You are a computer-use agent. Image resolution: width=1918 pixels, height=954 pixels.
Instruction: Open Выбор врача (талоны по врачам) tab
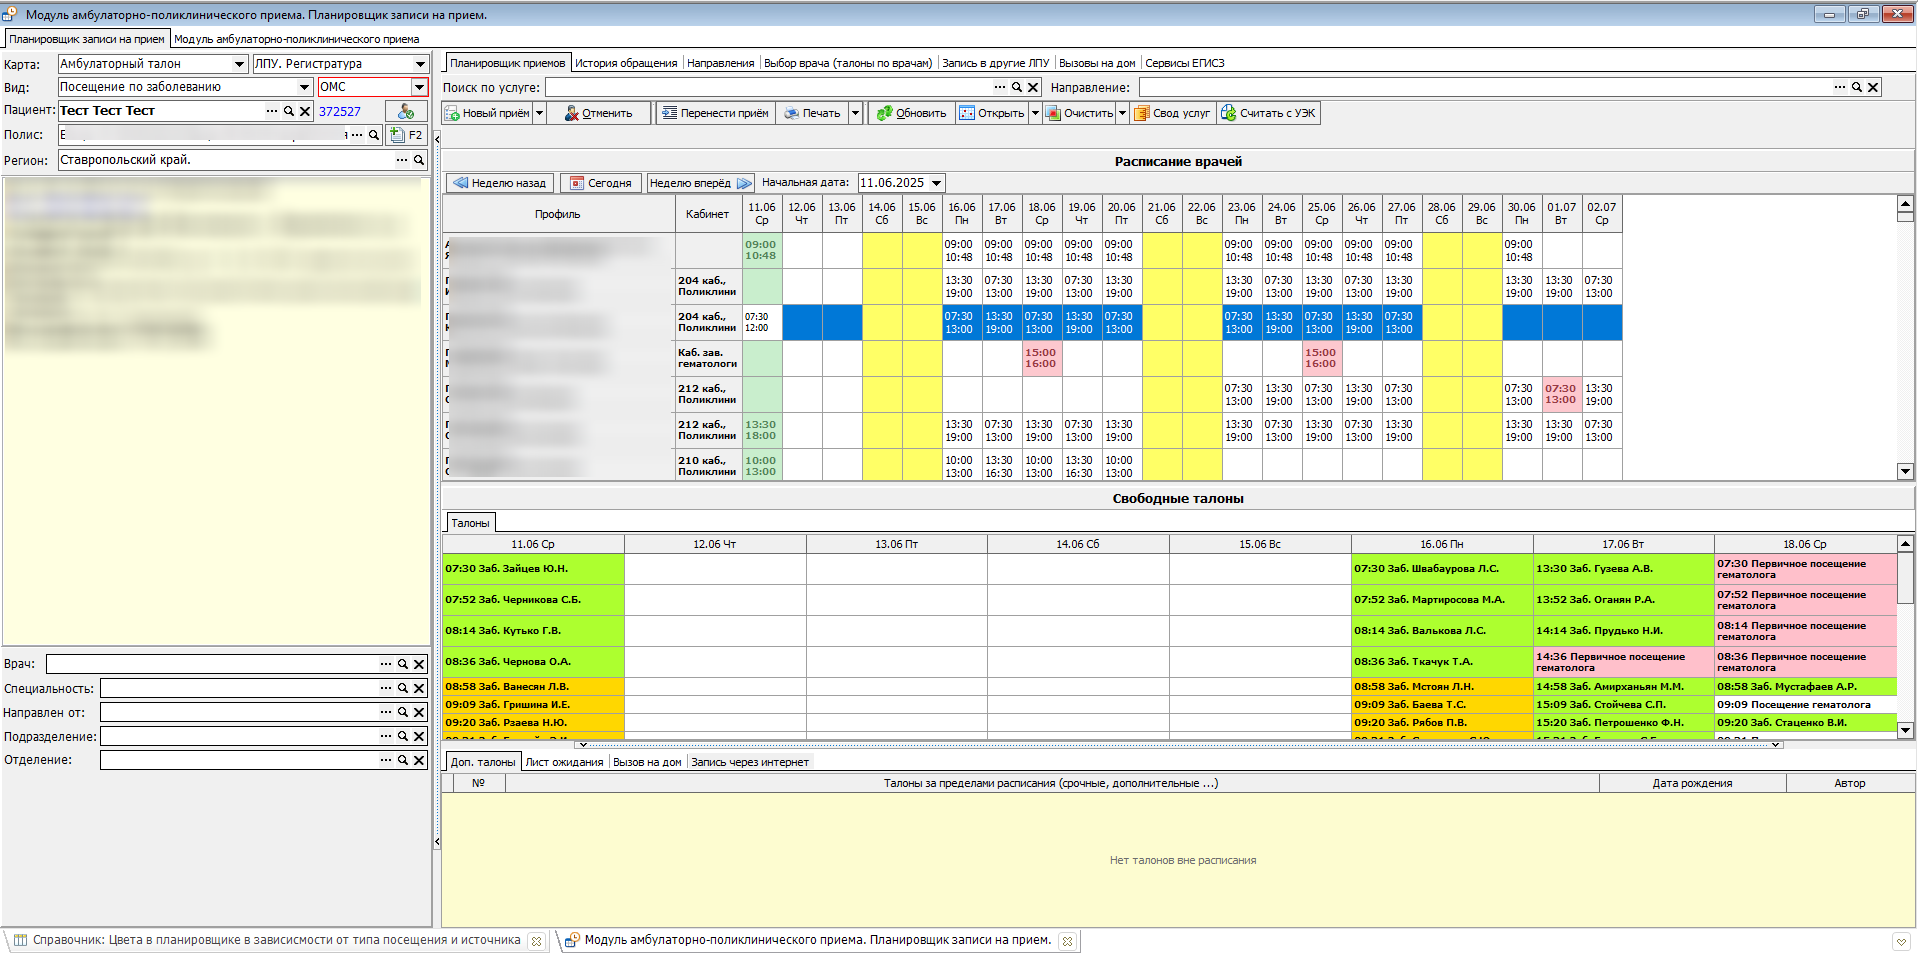click(848, 63)
